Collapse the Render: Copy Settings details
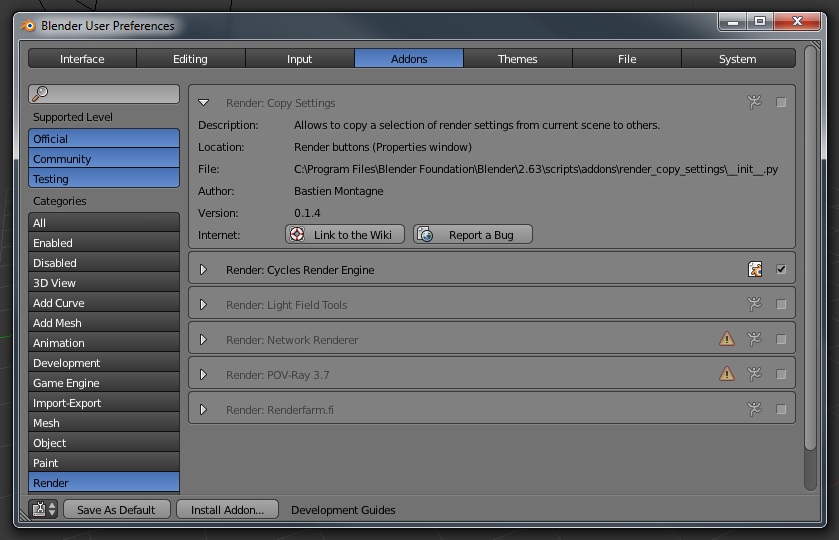 click(203, 102)
